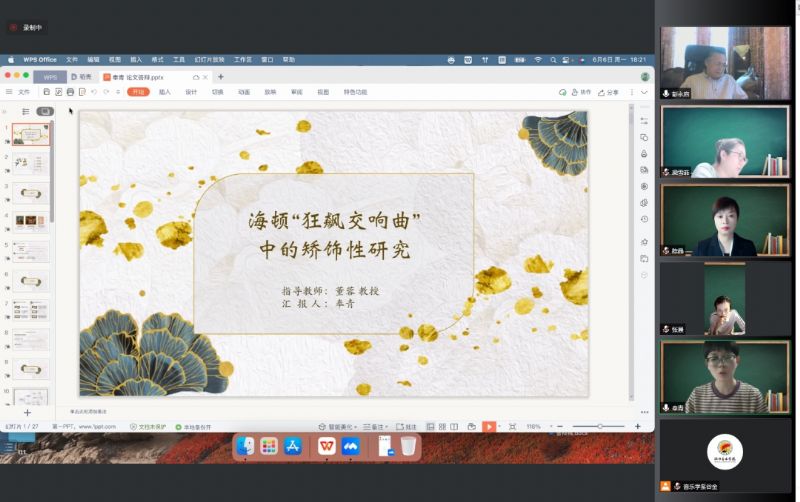Switch to outline list view toggle
800x502 pixels.
click(26, 111)
